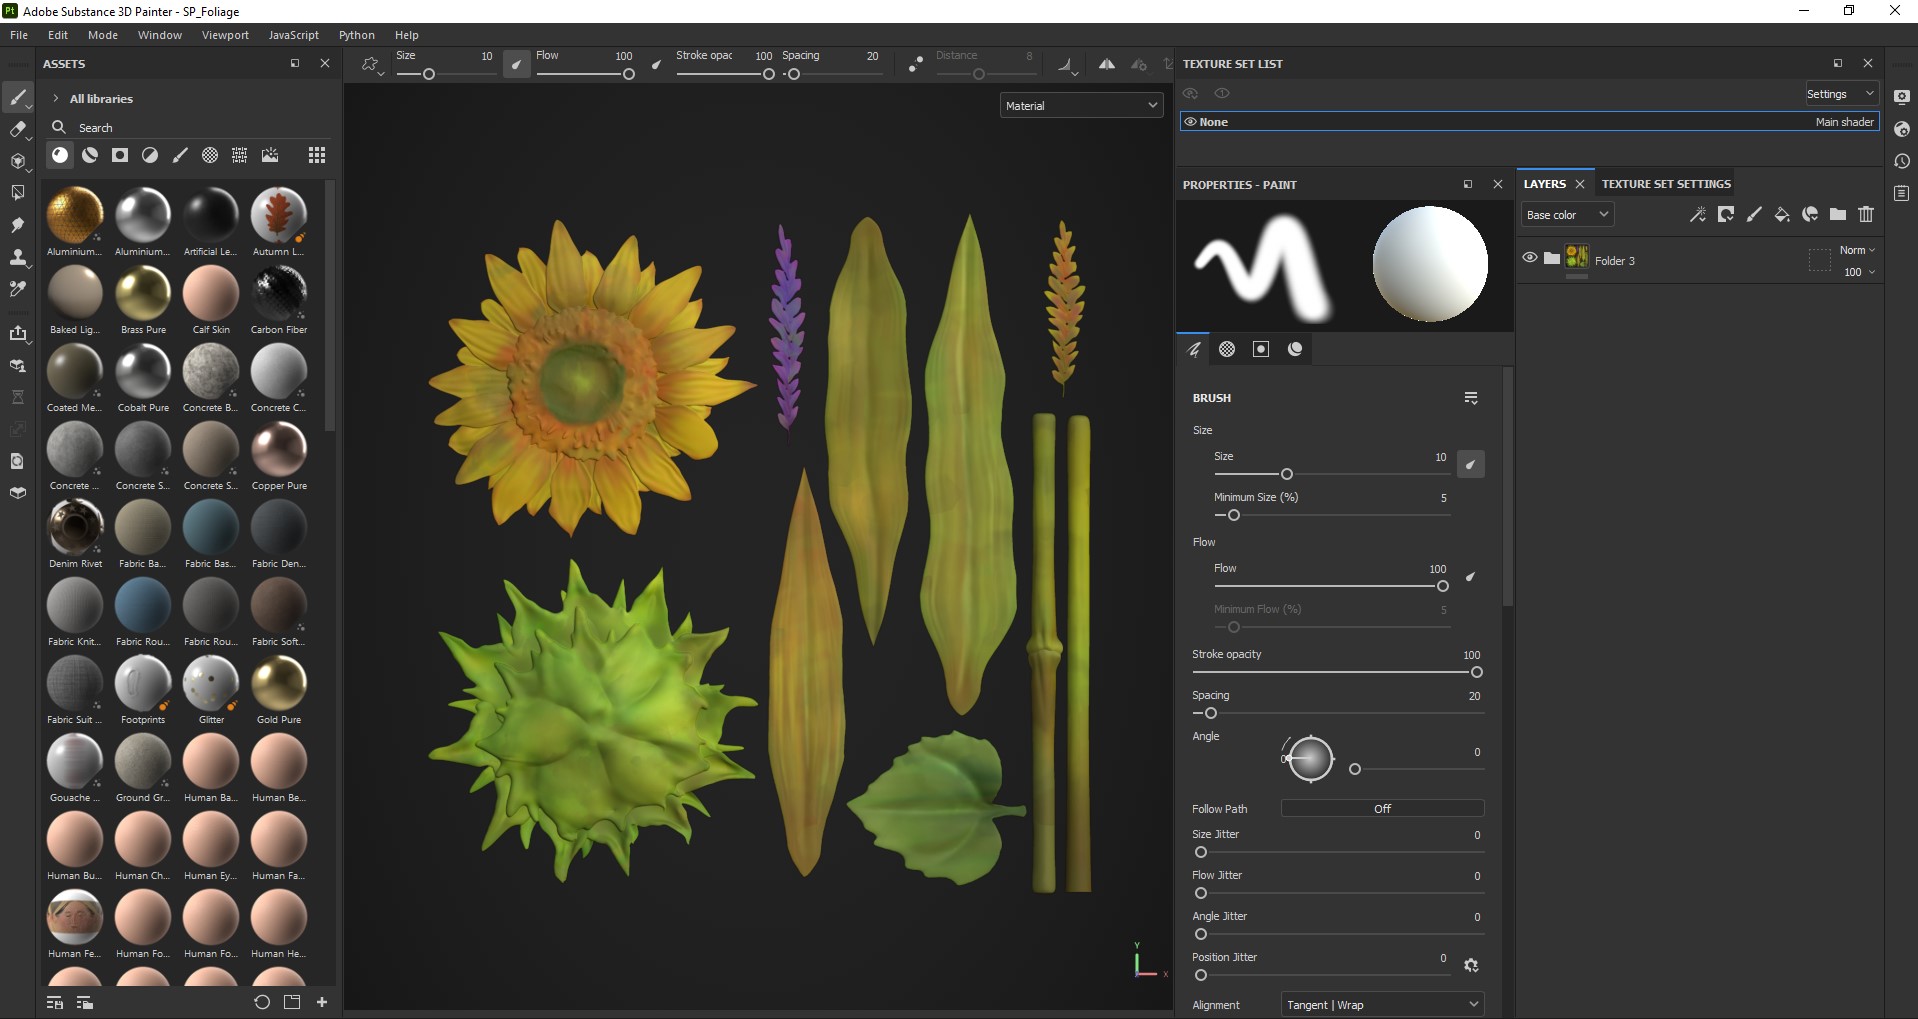1918x1019 pixels.
Task: Select the Gold Pure material thumbnail
Action: pos(278,684)
